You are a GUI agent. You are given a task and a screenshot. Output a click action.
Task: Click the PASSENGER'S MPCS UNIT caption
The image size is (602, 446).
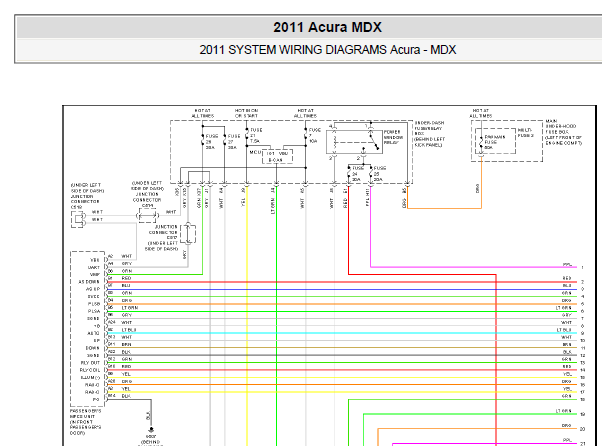[86, 422]
